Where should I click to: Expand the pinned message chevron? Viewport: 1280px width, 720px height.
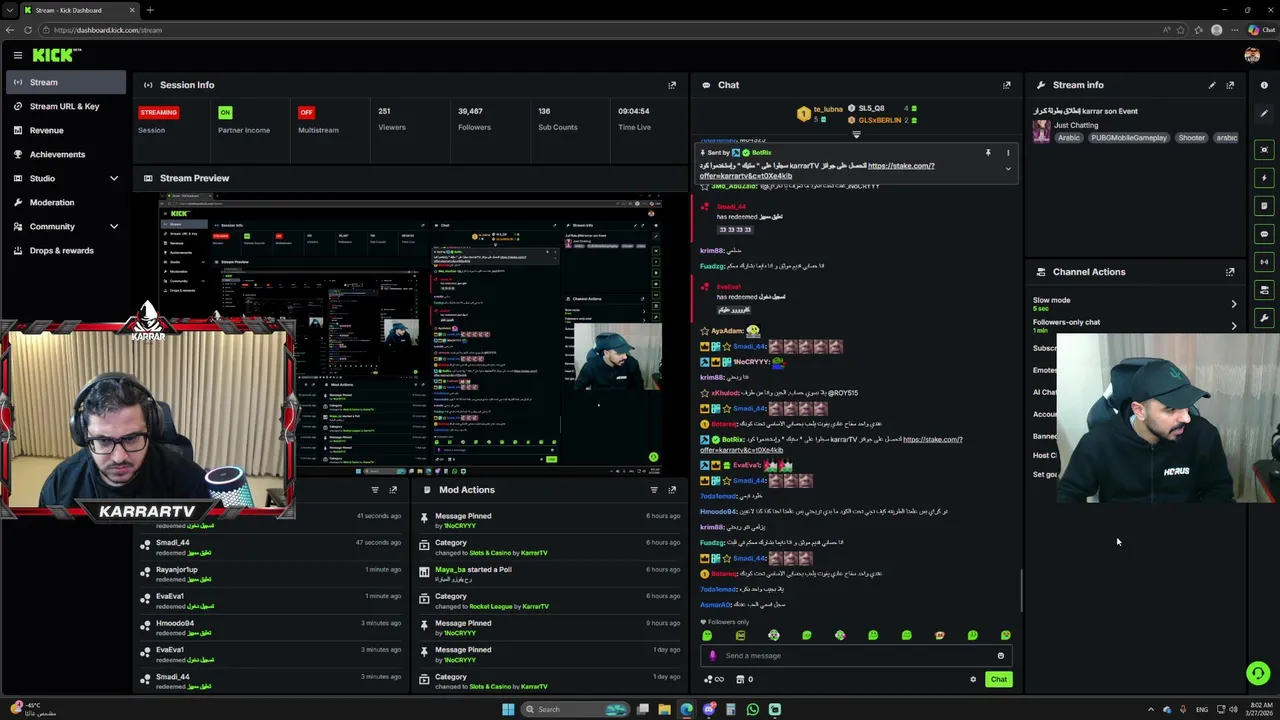point(1008,169)
